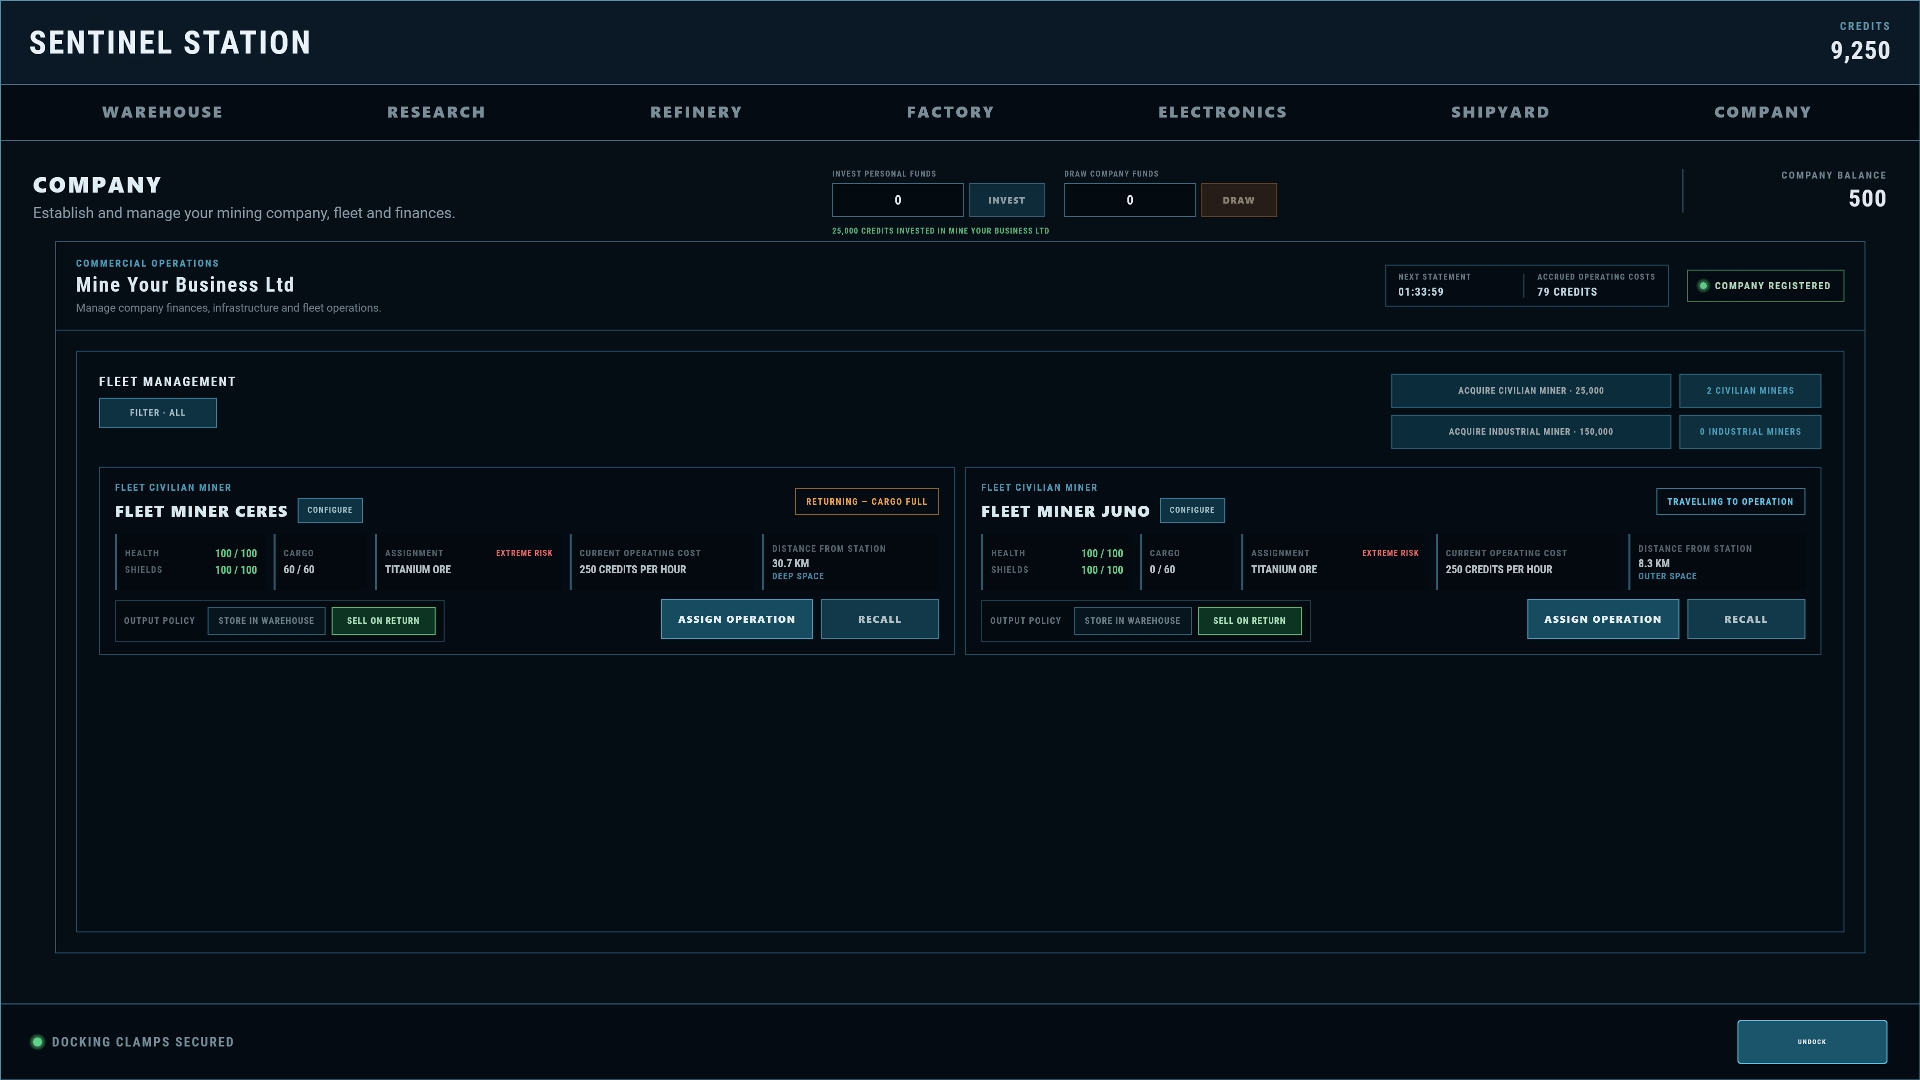Go to the Refinery tab

point(696,112)
